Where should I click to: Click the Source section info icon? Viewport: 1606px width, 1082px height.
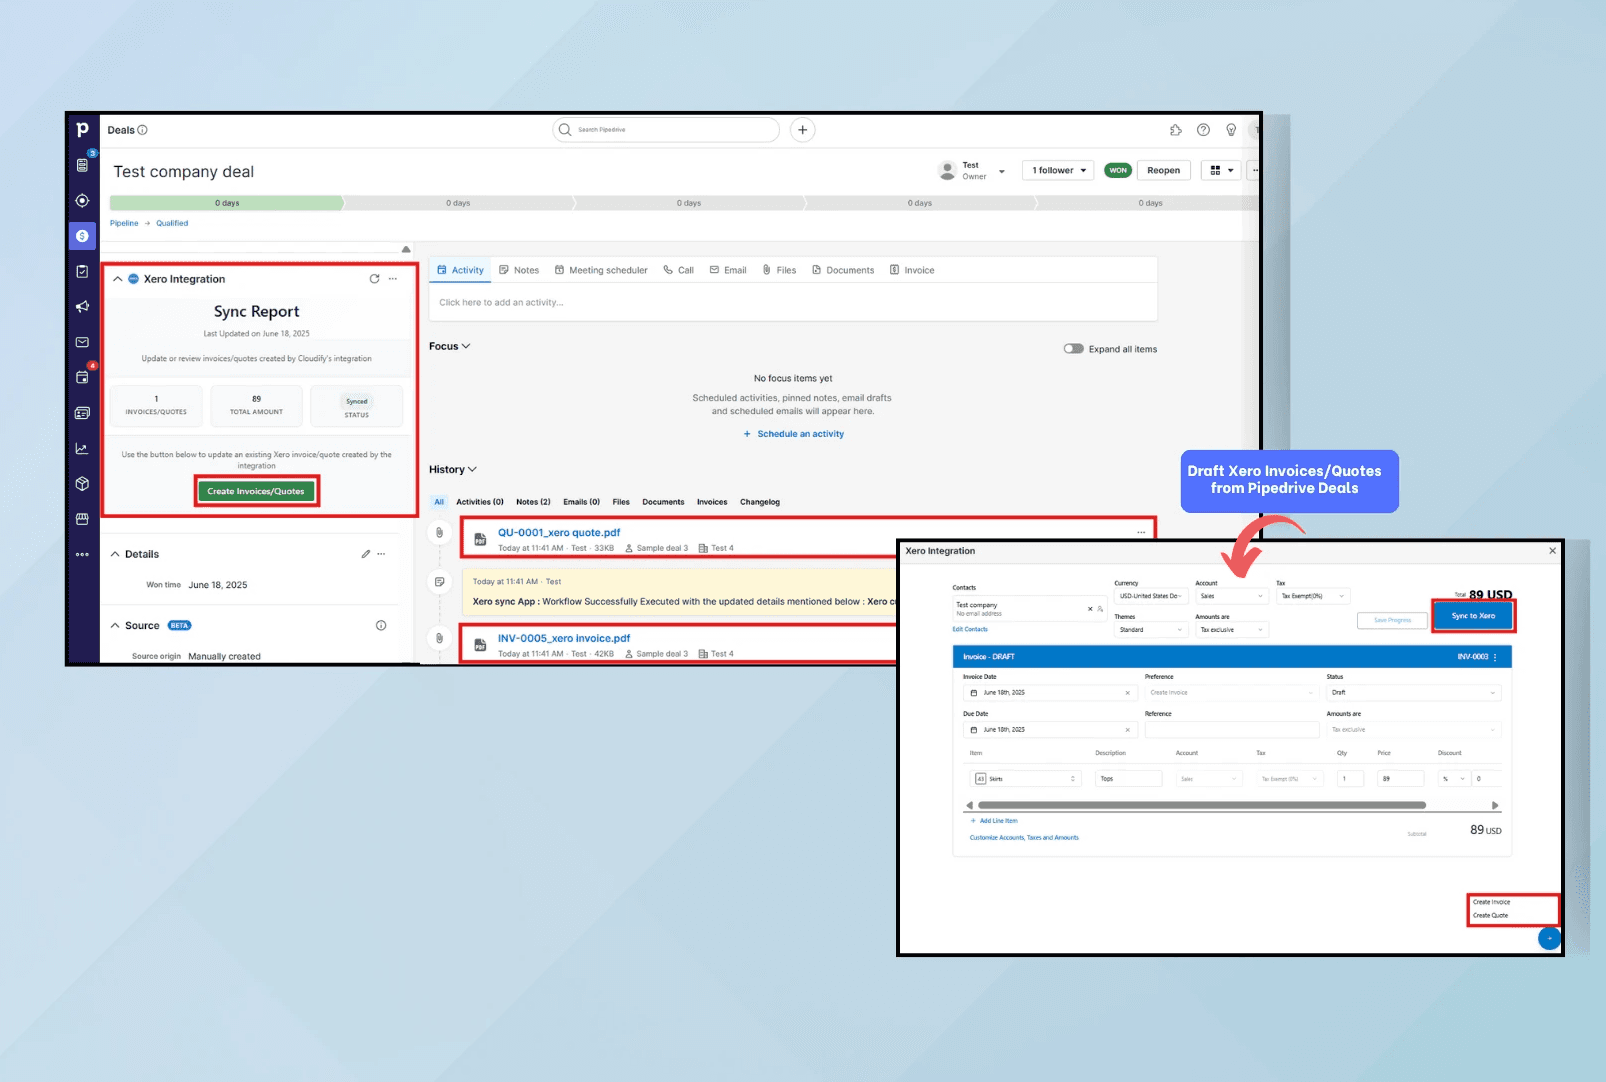(381, 626)
